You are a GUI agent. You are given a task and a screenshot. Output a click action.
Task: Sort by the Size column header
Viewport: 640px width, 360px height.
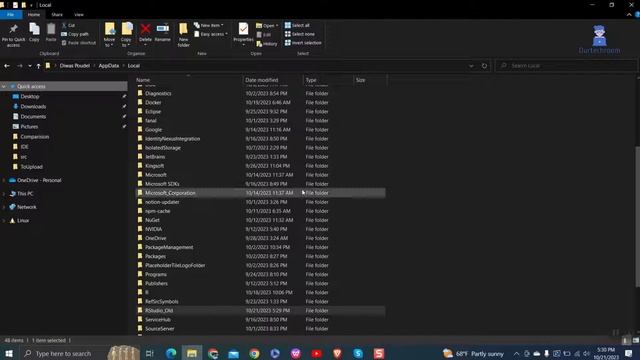click(x=370, y=80)
